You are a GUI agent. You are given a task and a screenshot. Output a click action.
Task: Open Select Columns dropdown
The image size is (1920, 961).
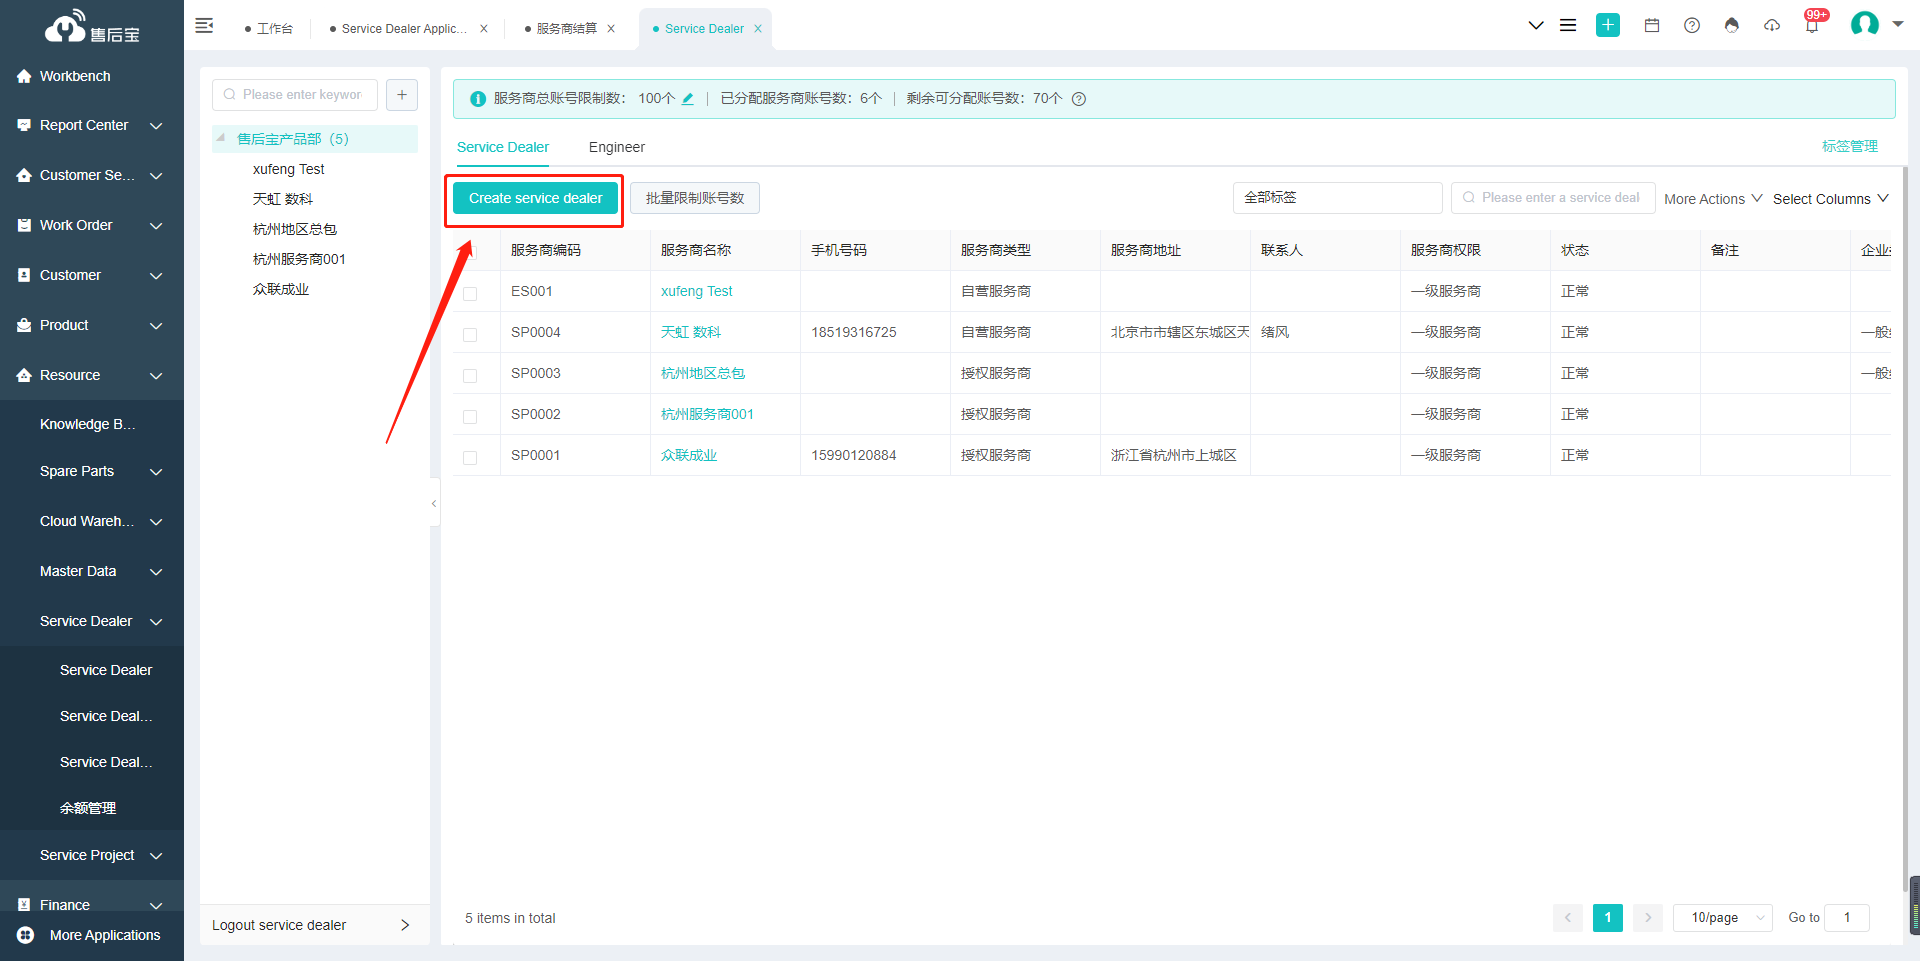point(1831,199)
